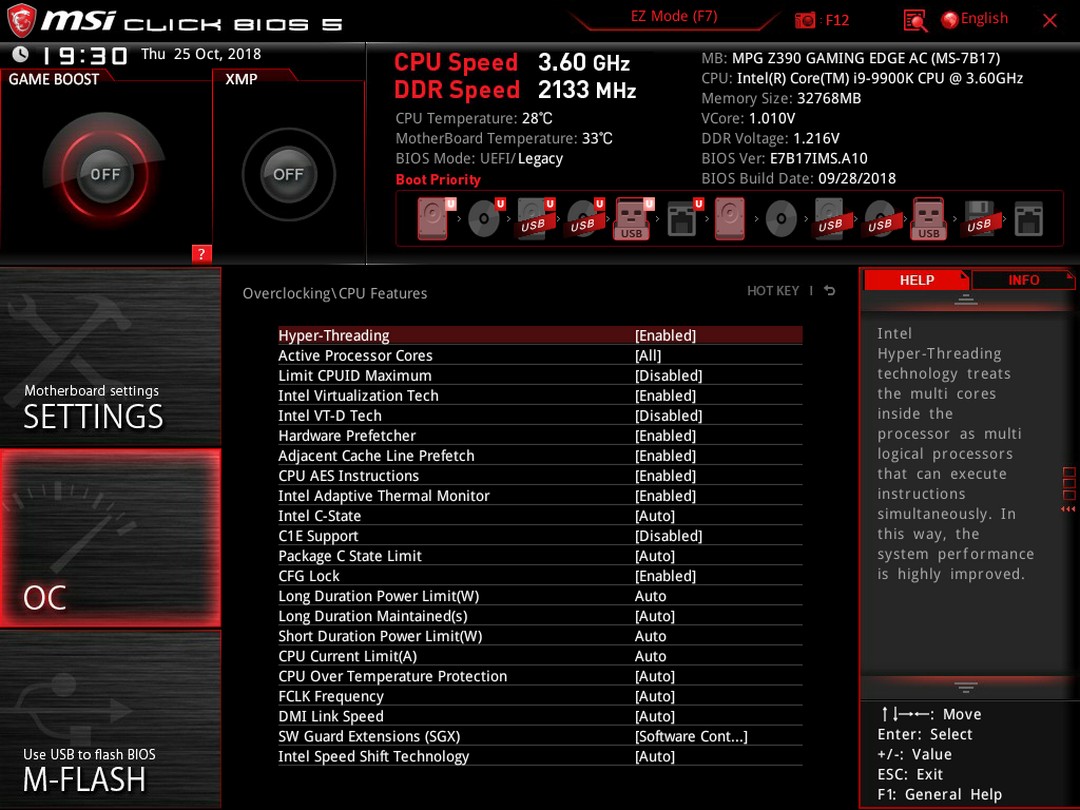Click the F12 screenshot camera icon
The width and height of the screenshot is (1080, 810).
pos(804,20)
